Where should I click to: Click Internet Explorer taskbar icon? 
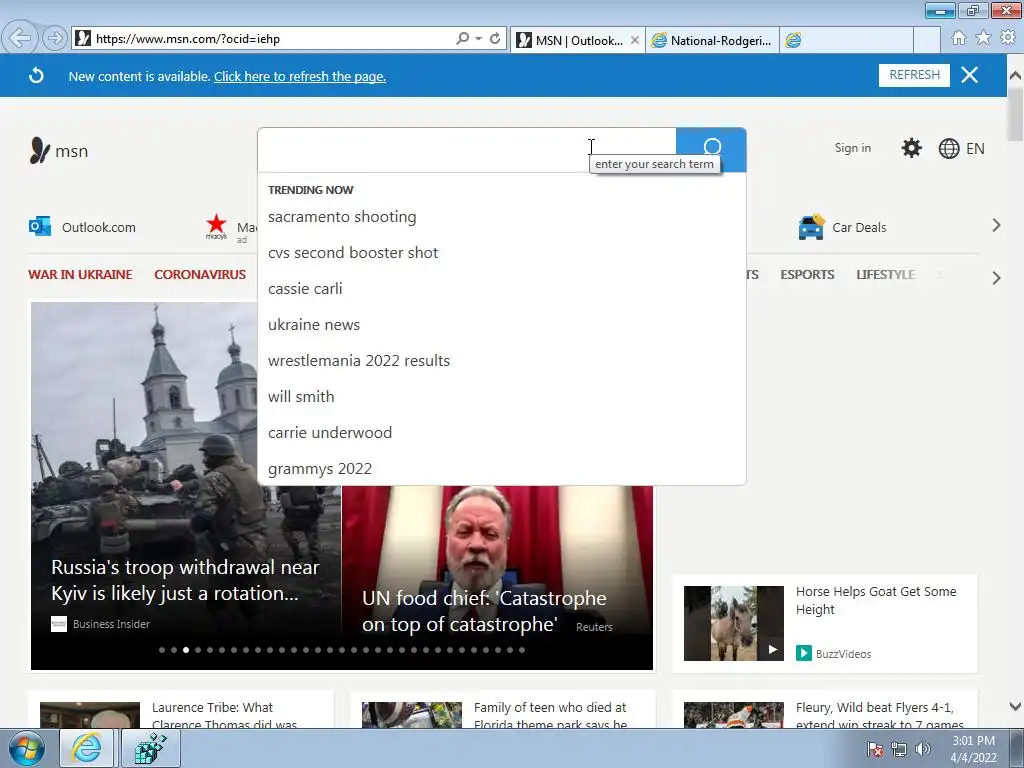coord(86,748)
